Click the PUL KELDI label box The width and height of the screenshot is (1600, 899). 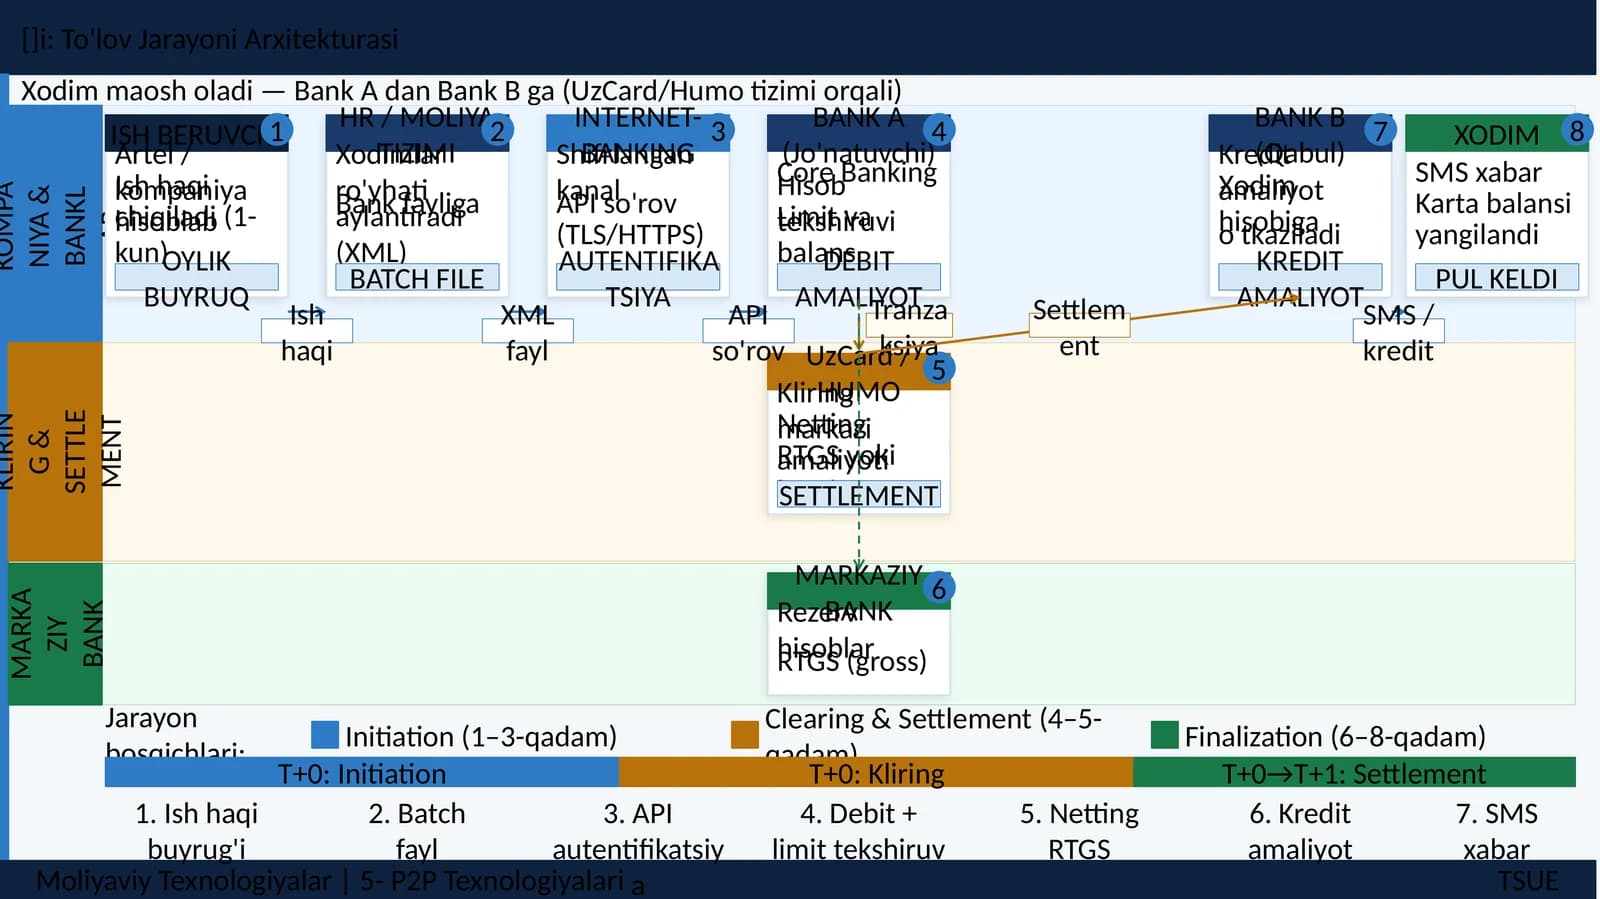[1497, 278]
